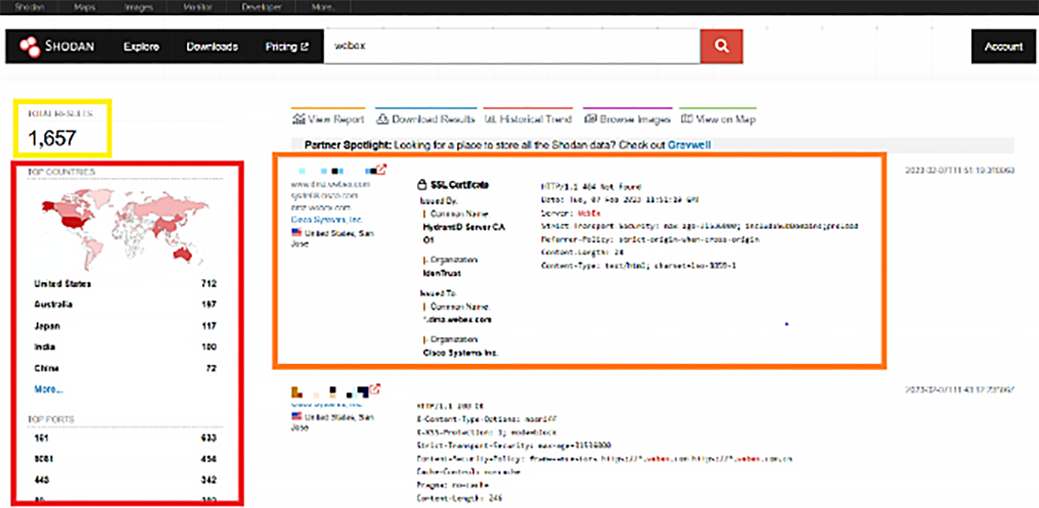Open Maps in the top bar

point(85,7)
